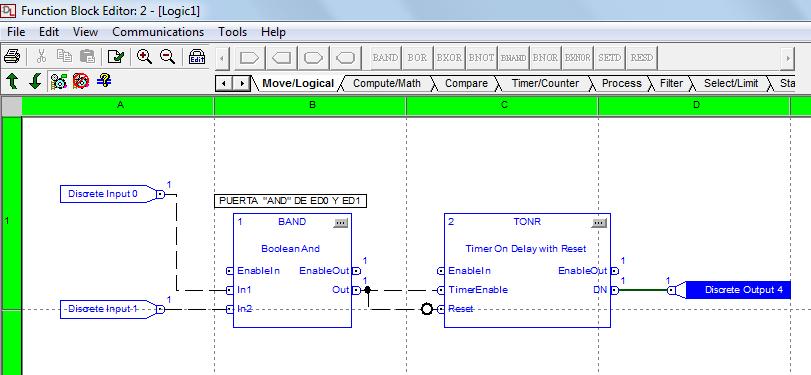The height and width of the screenshot is (375, 811).
Task: Click the Zoom Out magnifier icon
Action: point(167,56)
